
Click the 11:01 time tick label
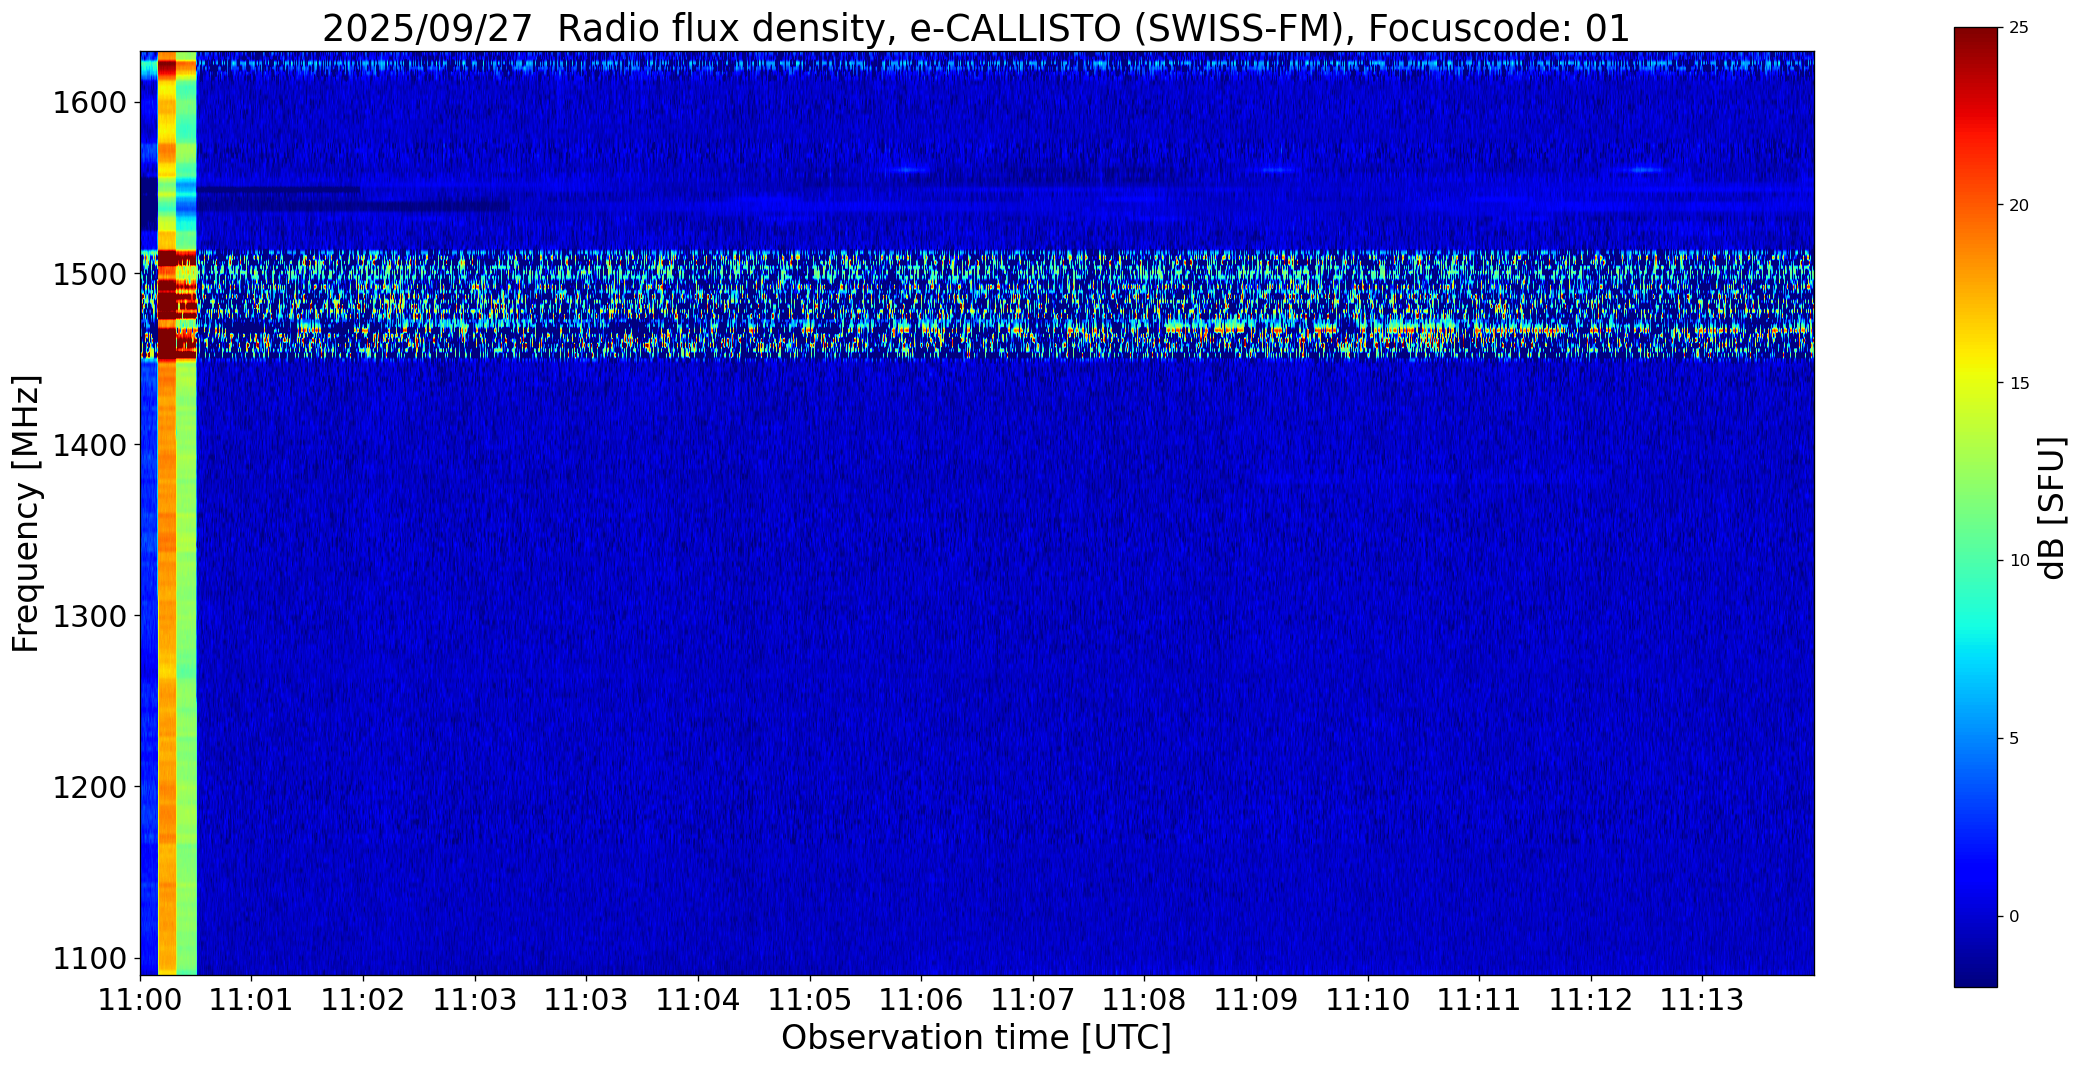pyautogui.click(x=252, y=1000)
